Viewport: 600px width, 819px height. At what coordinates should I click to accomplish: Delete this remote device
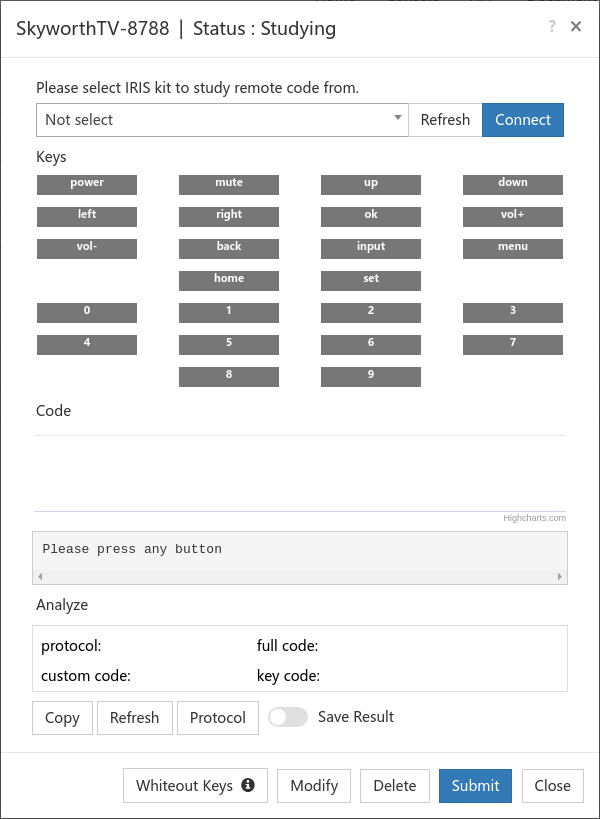pyautogui.click(x=394, y=786)
